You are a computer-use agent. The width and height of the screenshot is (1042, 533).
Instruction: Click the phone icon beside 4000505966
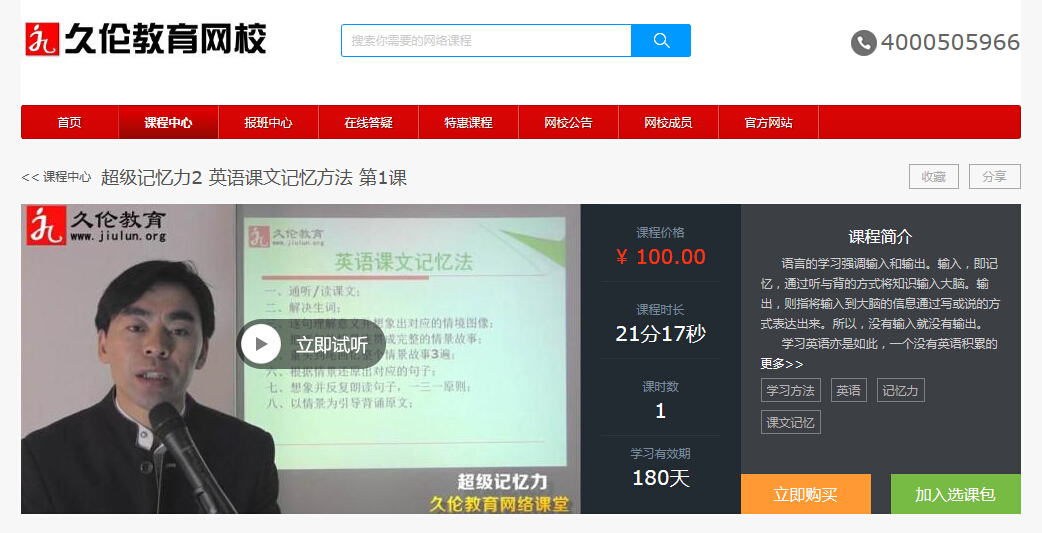coord(863,43)
